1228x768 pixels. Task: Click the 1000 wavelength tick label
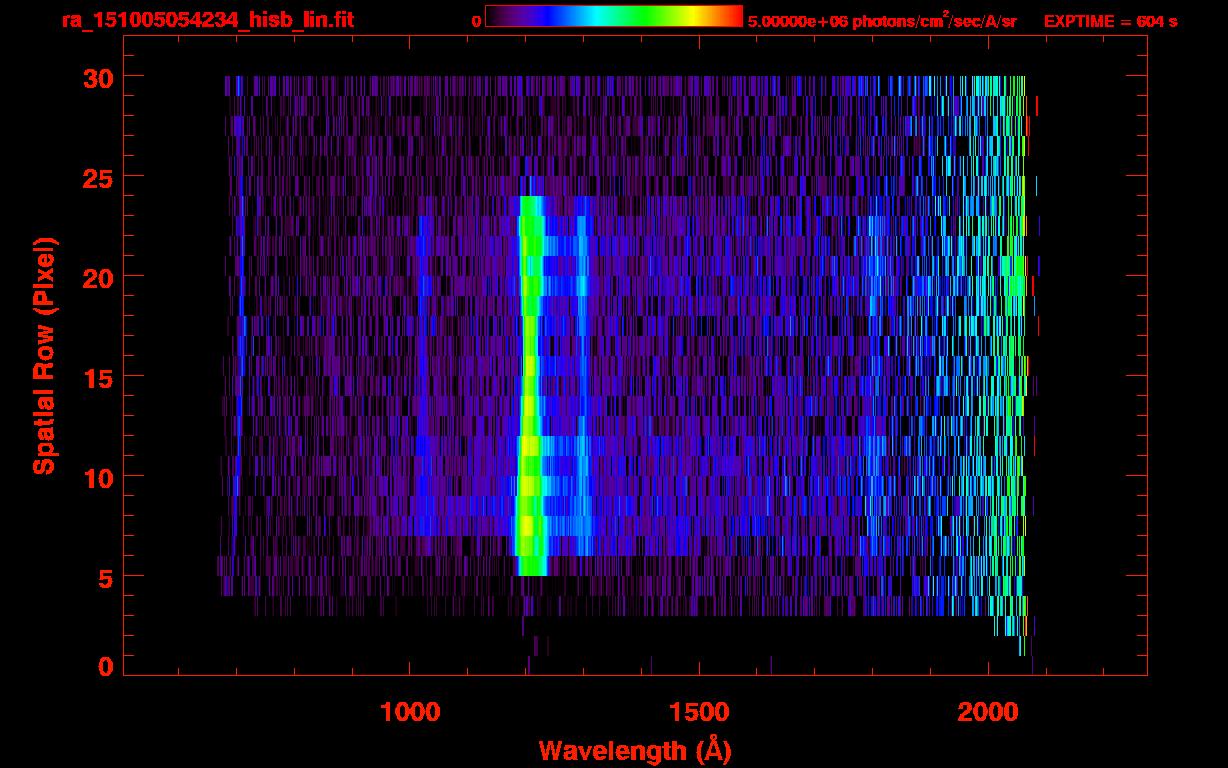(x=410, y=712)
